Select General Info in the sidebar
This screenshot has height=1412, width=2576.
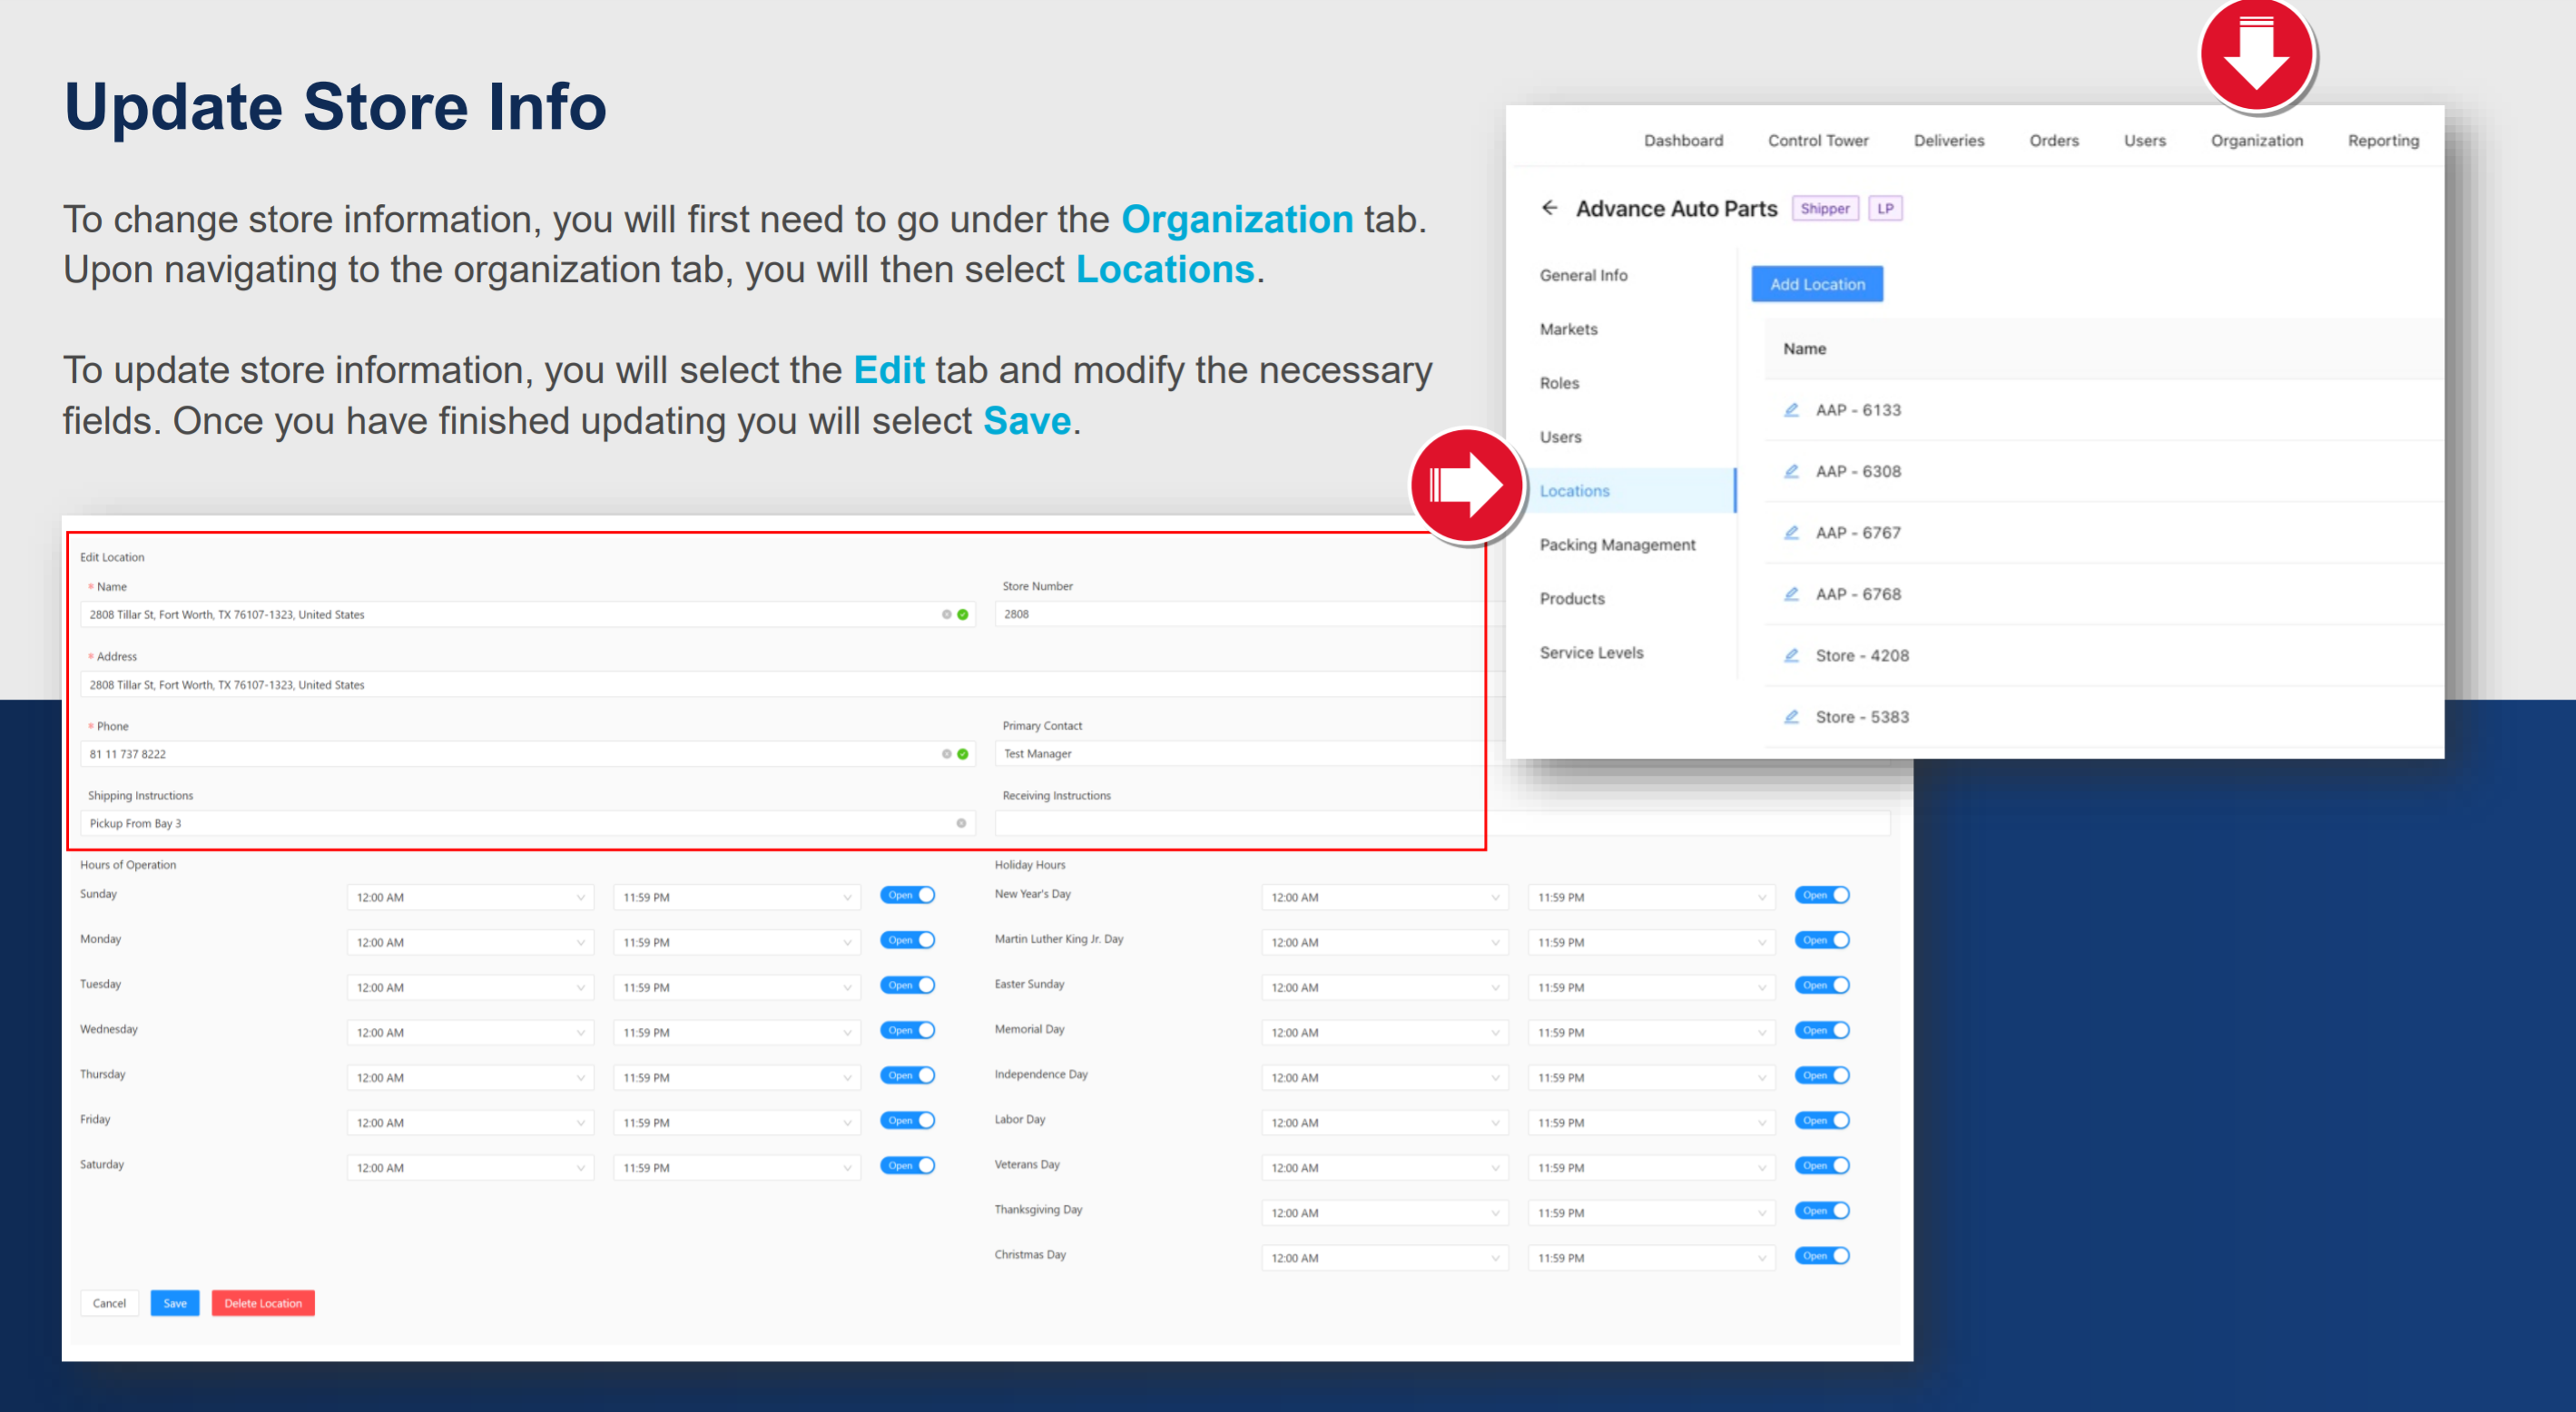1583,275
